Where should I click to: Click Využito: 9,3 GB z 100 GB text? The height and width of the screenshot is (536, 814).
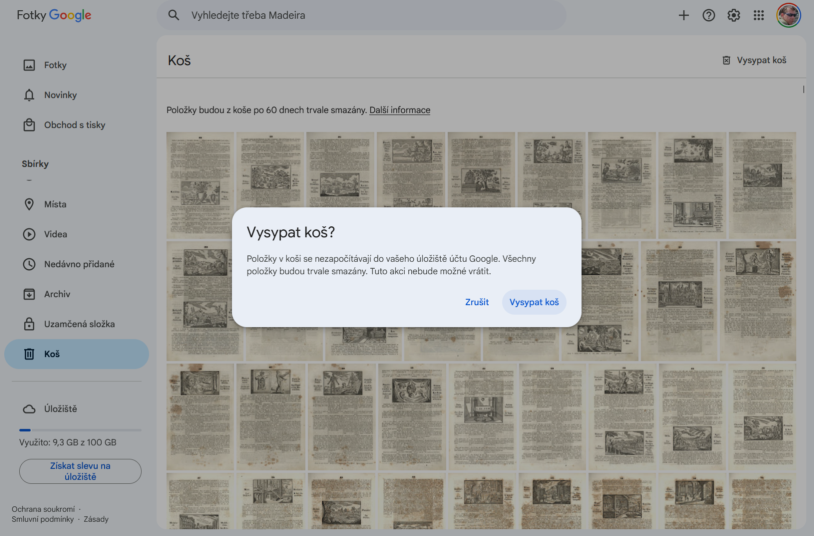click(67, 443)
